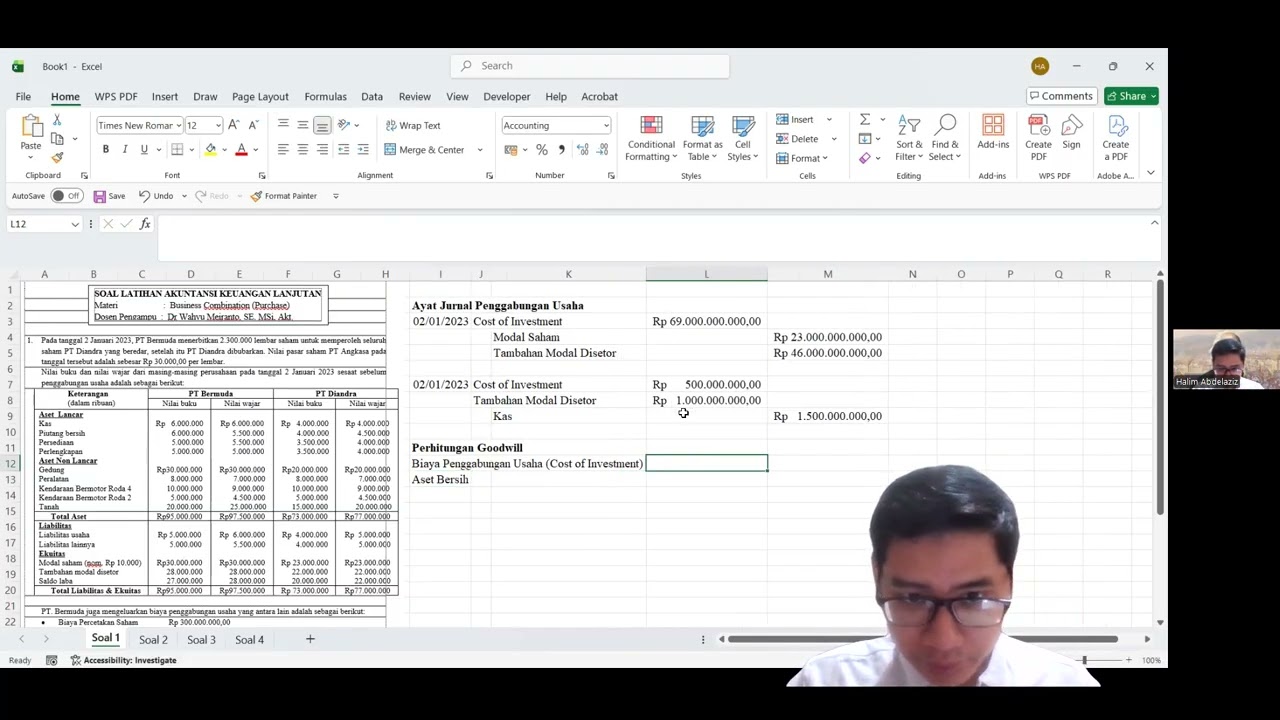This screenshot has width=1280, height=720.
Task: Click the macro recording icon in status bar
Action: 51,660
